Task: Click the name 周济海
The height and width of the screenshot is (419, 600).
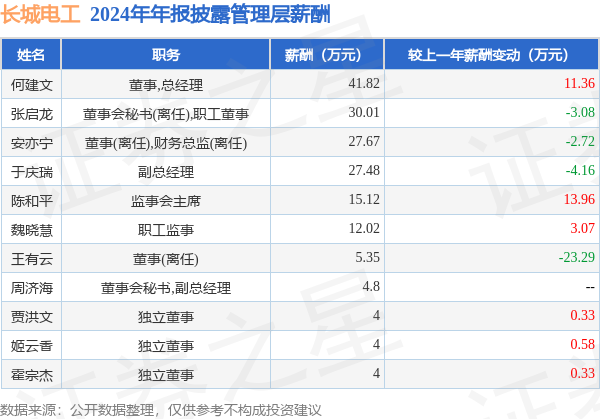Action: (32, 288)
